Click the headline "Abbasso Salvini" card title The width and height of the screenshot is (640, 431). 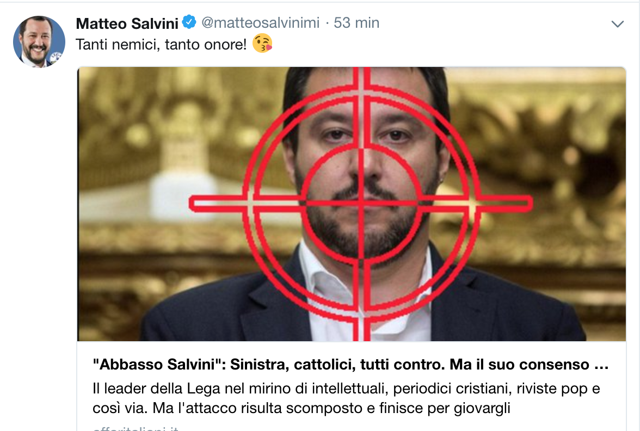[x=350, y=364]
